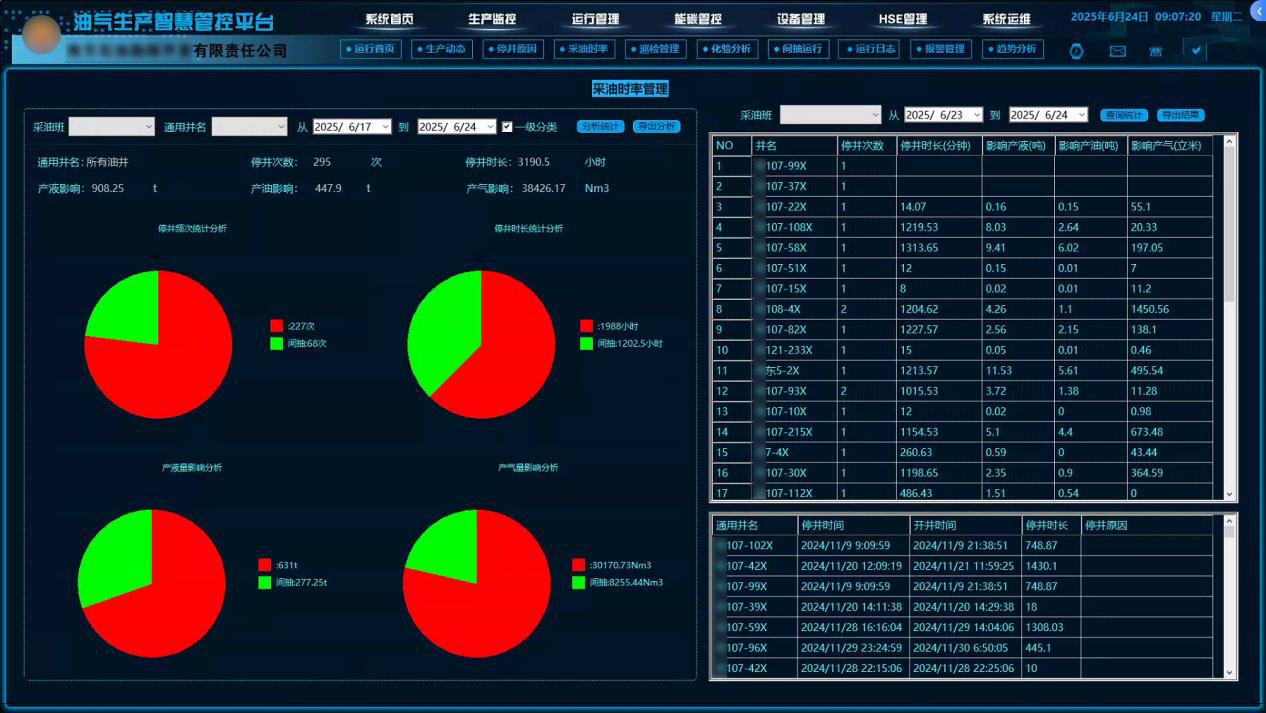Click the 开井时间 column header
This screenshot has height=713, width=1266.
point(965,525)
